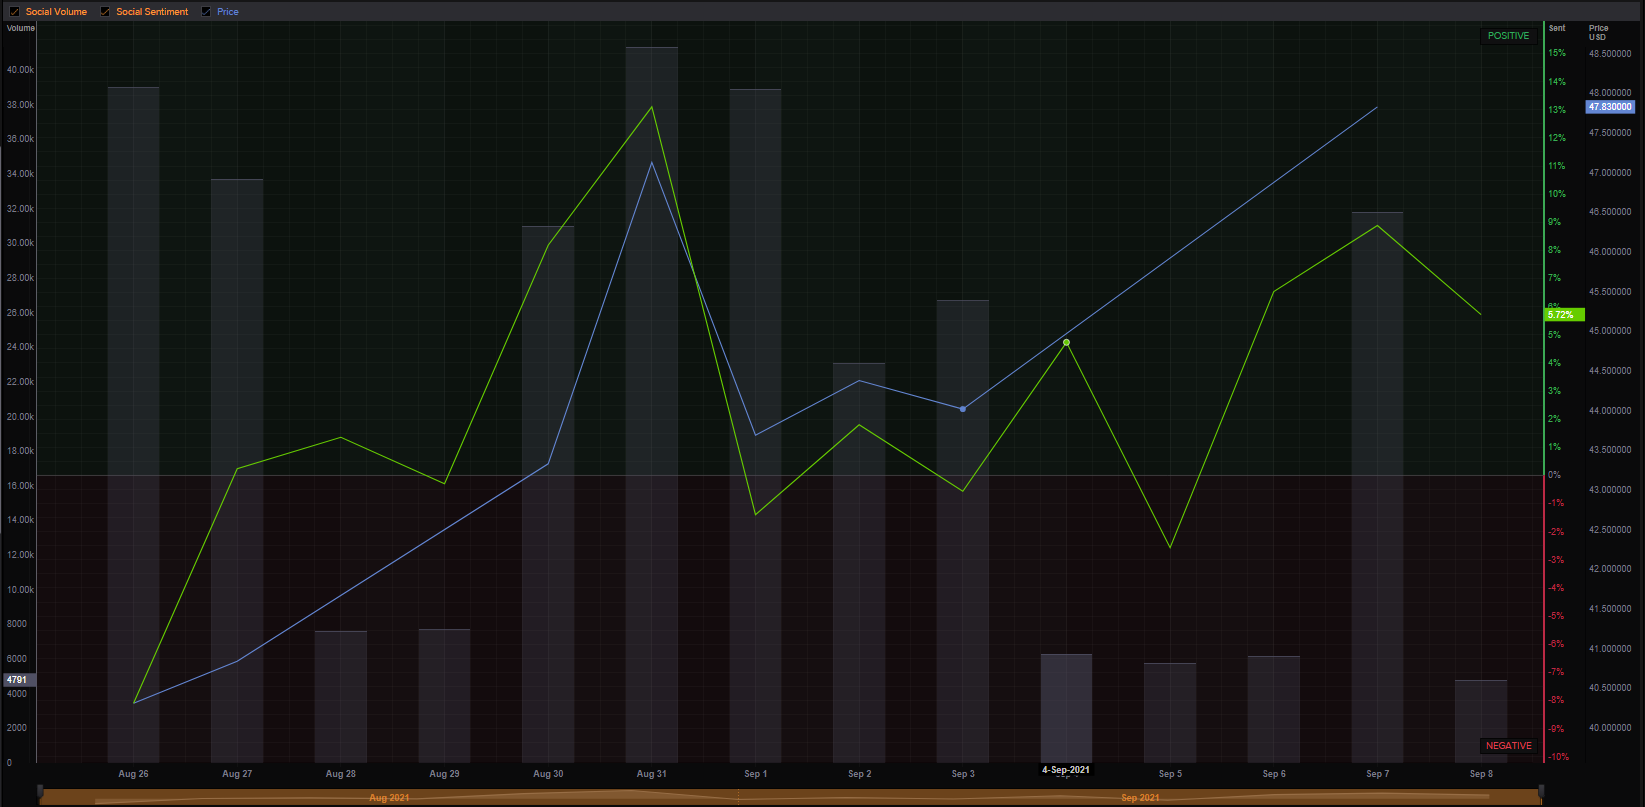Click the Sep 1 date label on x-axis
1645x807 pixels.
(756, 774)
